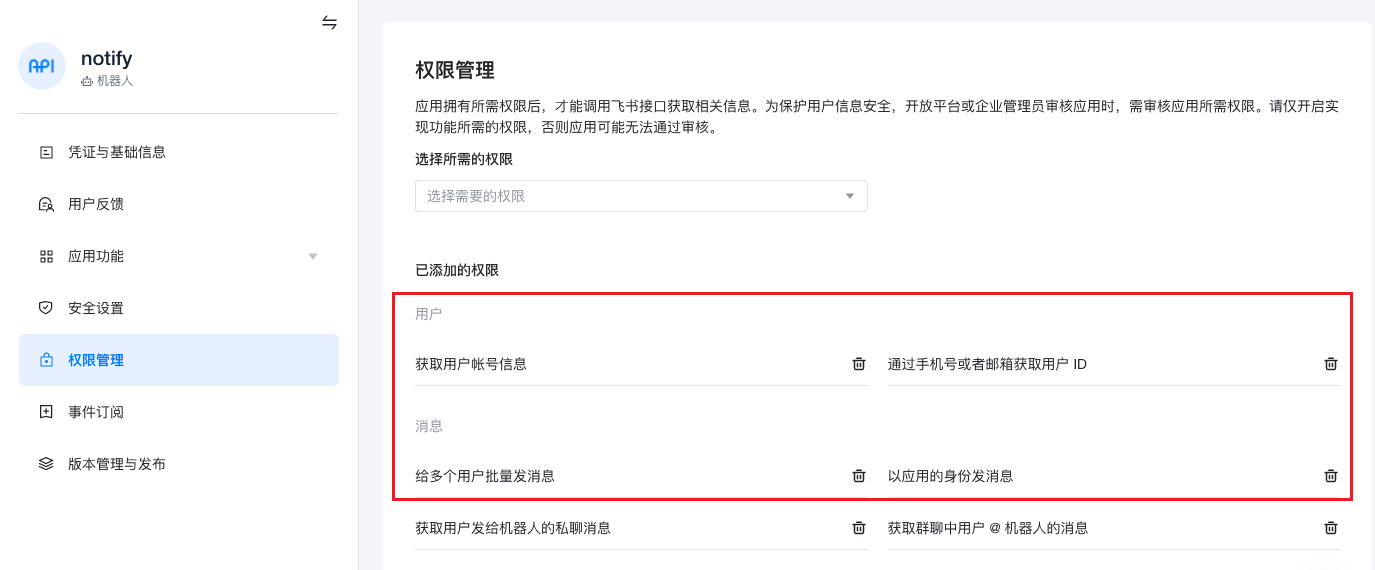Expand the 应用功能 menu arrow
1375x570 pixels.
coord(313,256)
